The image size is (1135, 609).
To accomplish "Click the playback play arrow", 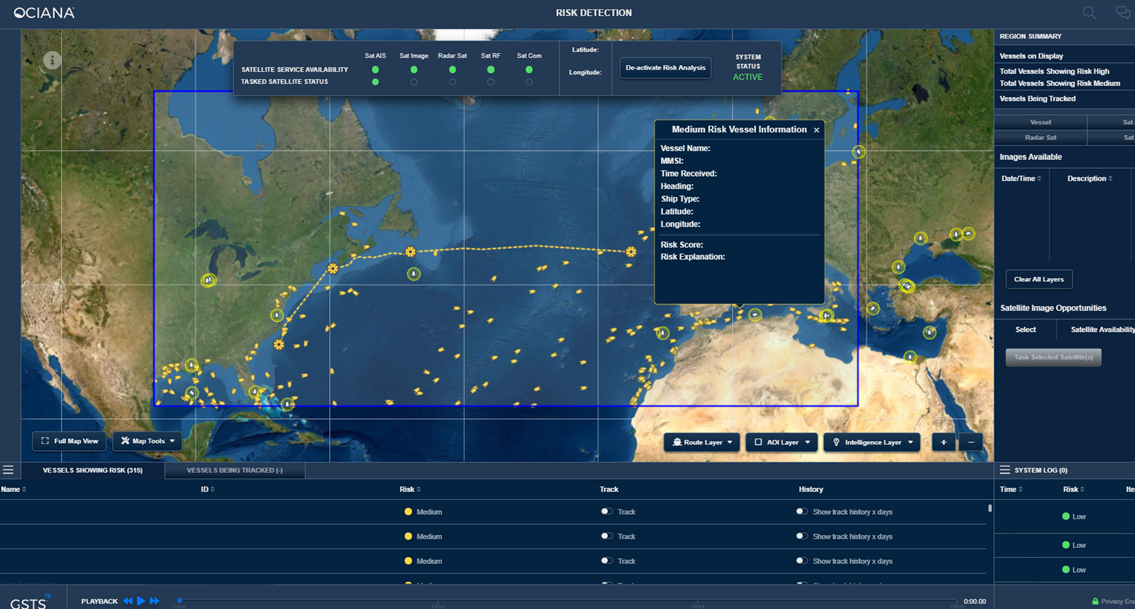I will 141,601.
